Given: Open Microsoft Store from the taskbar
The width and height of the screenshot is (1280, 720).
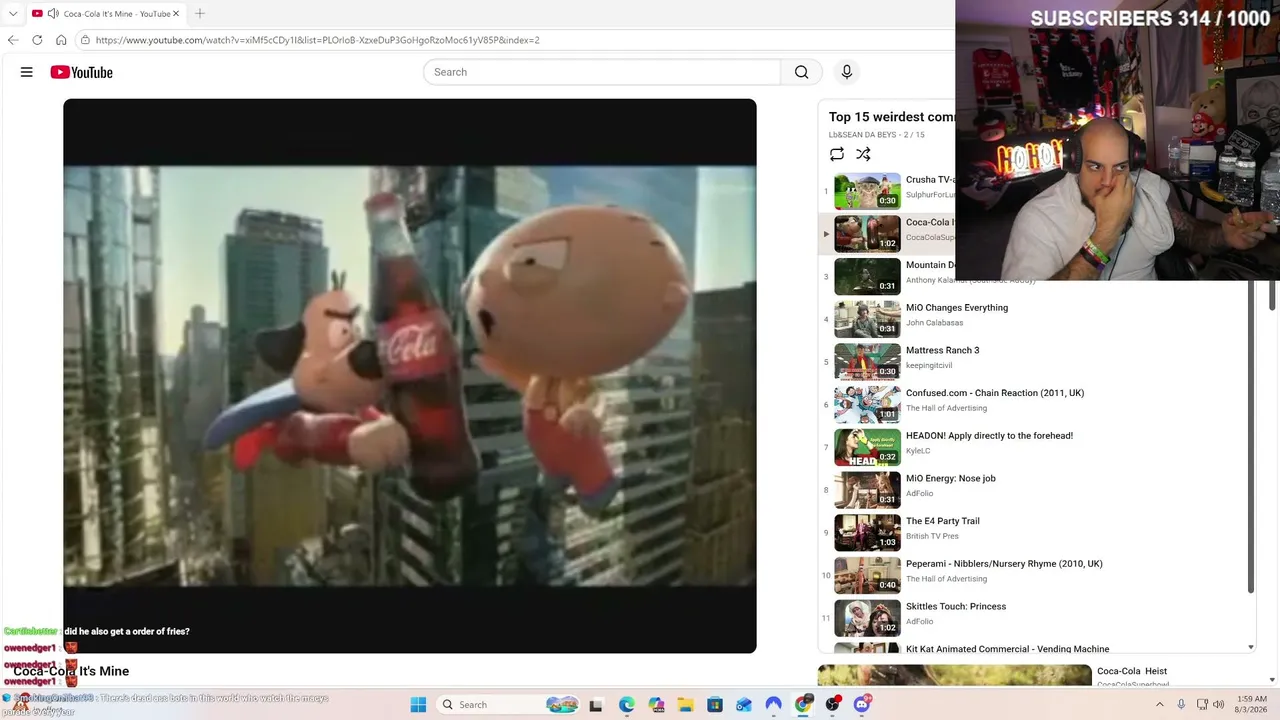Looking at the screenshot, I should coord(715,705).
